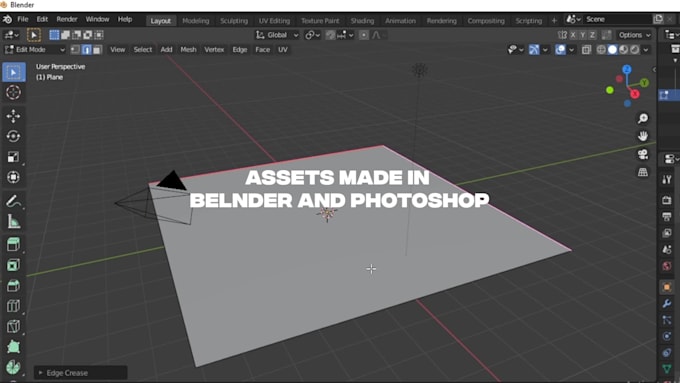
Task: Select the Select Box tool
Action: click(x=13, y=72)
